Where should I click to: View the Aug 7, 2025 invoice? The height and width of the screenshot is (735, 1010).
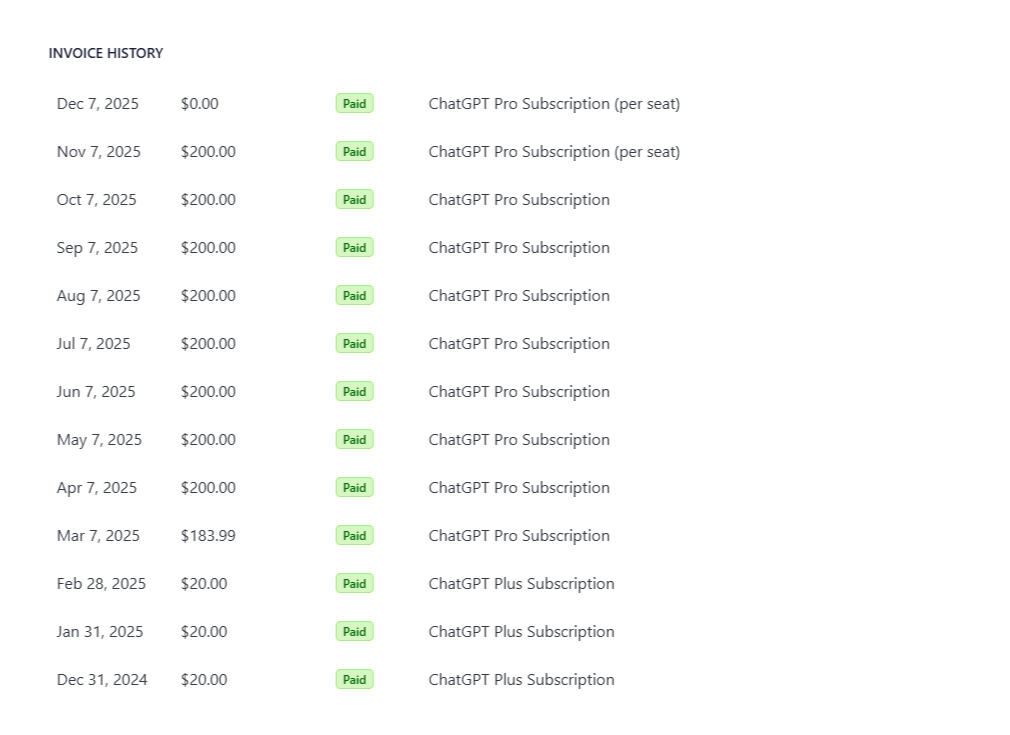click(x=98, y=296)
